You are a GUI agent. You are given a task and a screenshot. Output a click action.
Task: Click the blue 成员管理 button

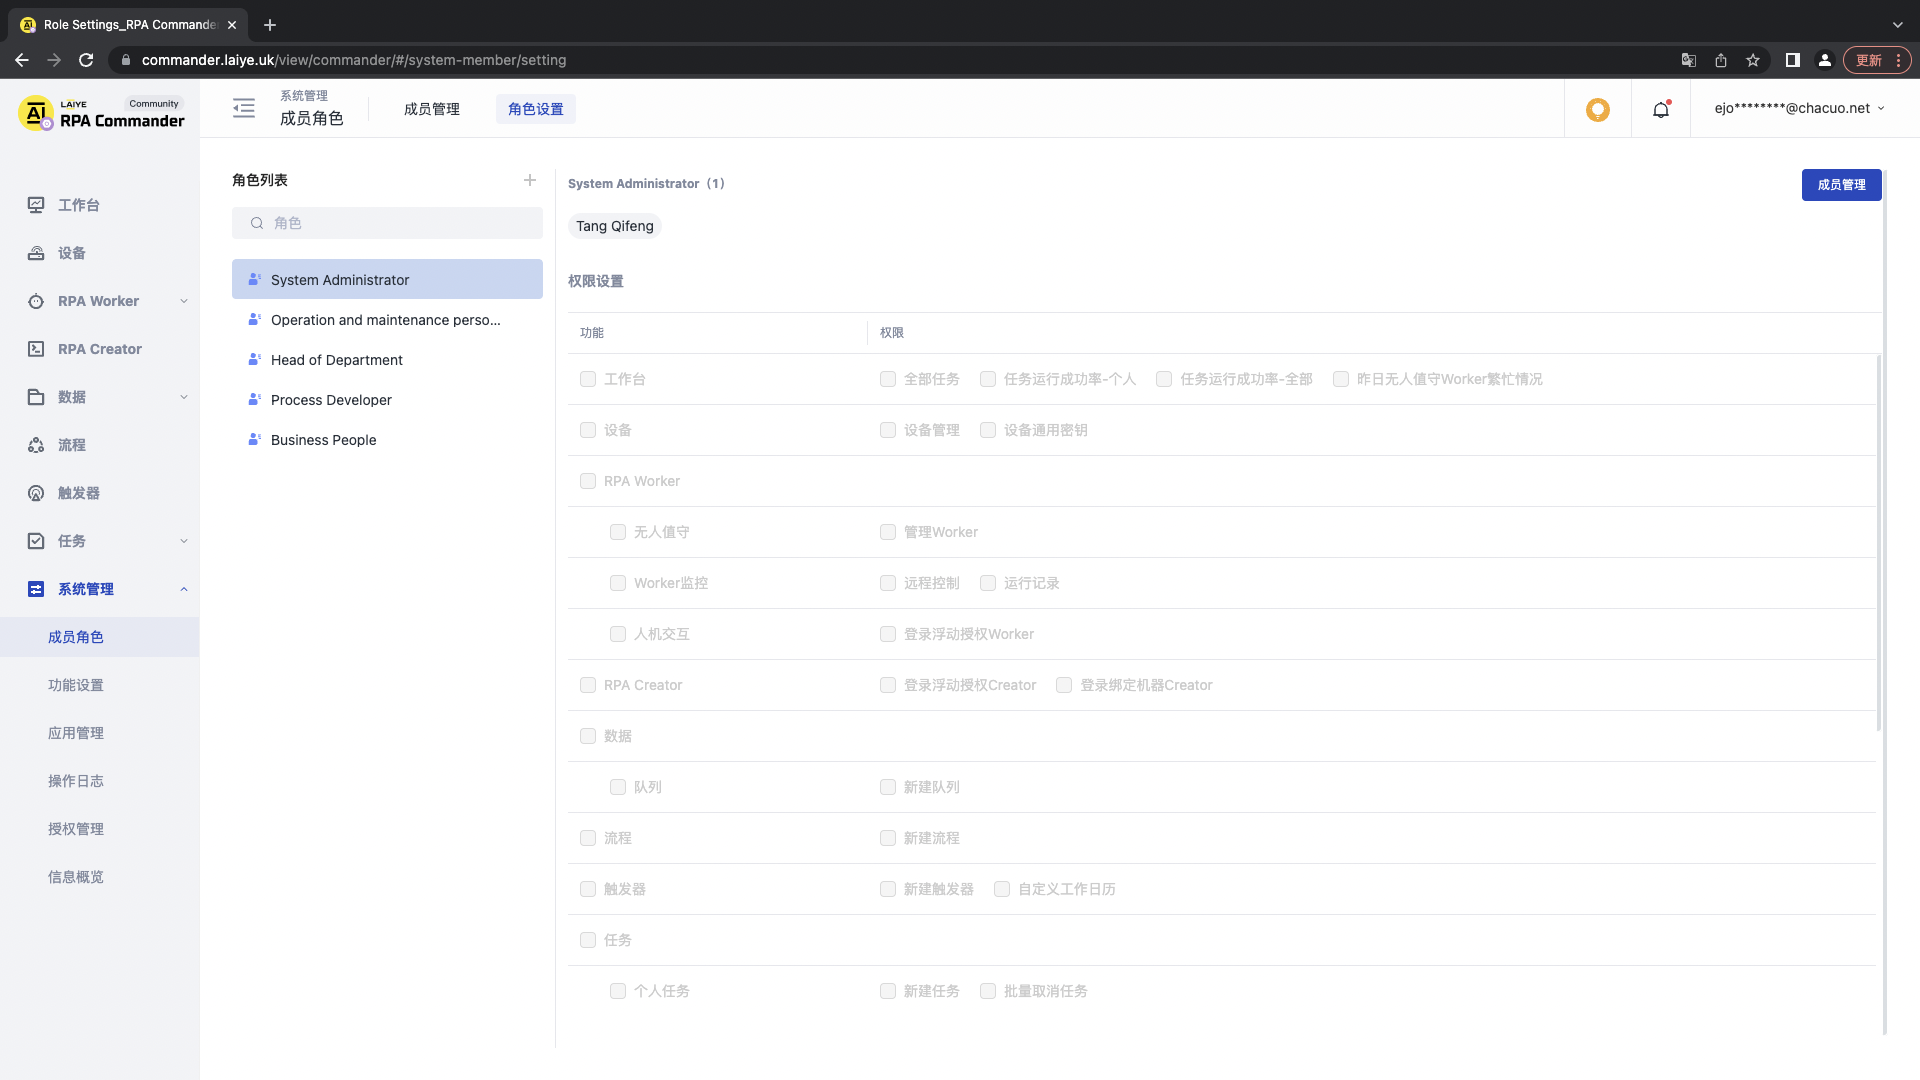pos(1842,185)
